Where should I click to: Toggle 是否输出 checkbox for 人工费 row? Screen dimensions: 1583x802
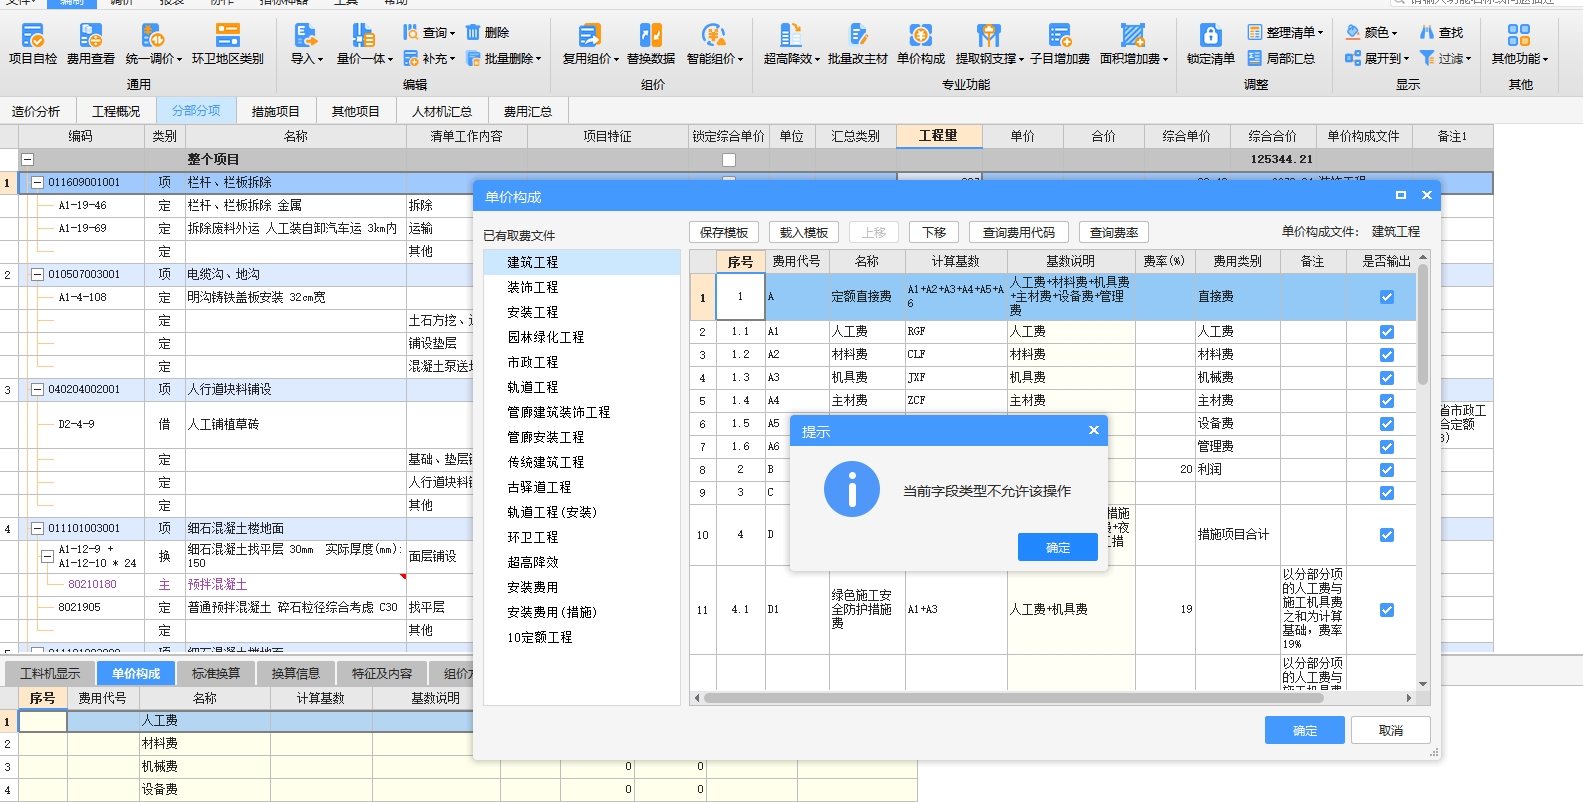click(x=1386, y=332)
